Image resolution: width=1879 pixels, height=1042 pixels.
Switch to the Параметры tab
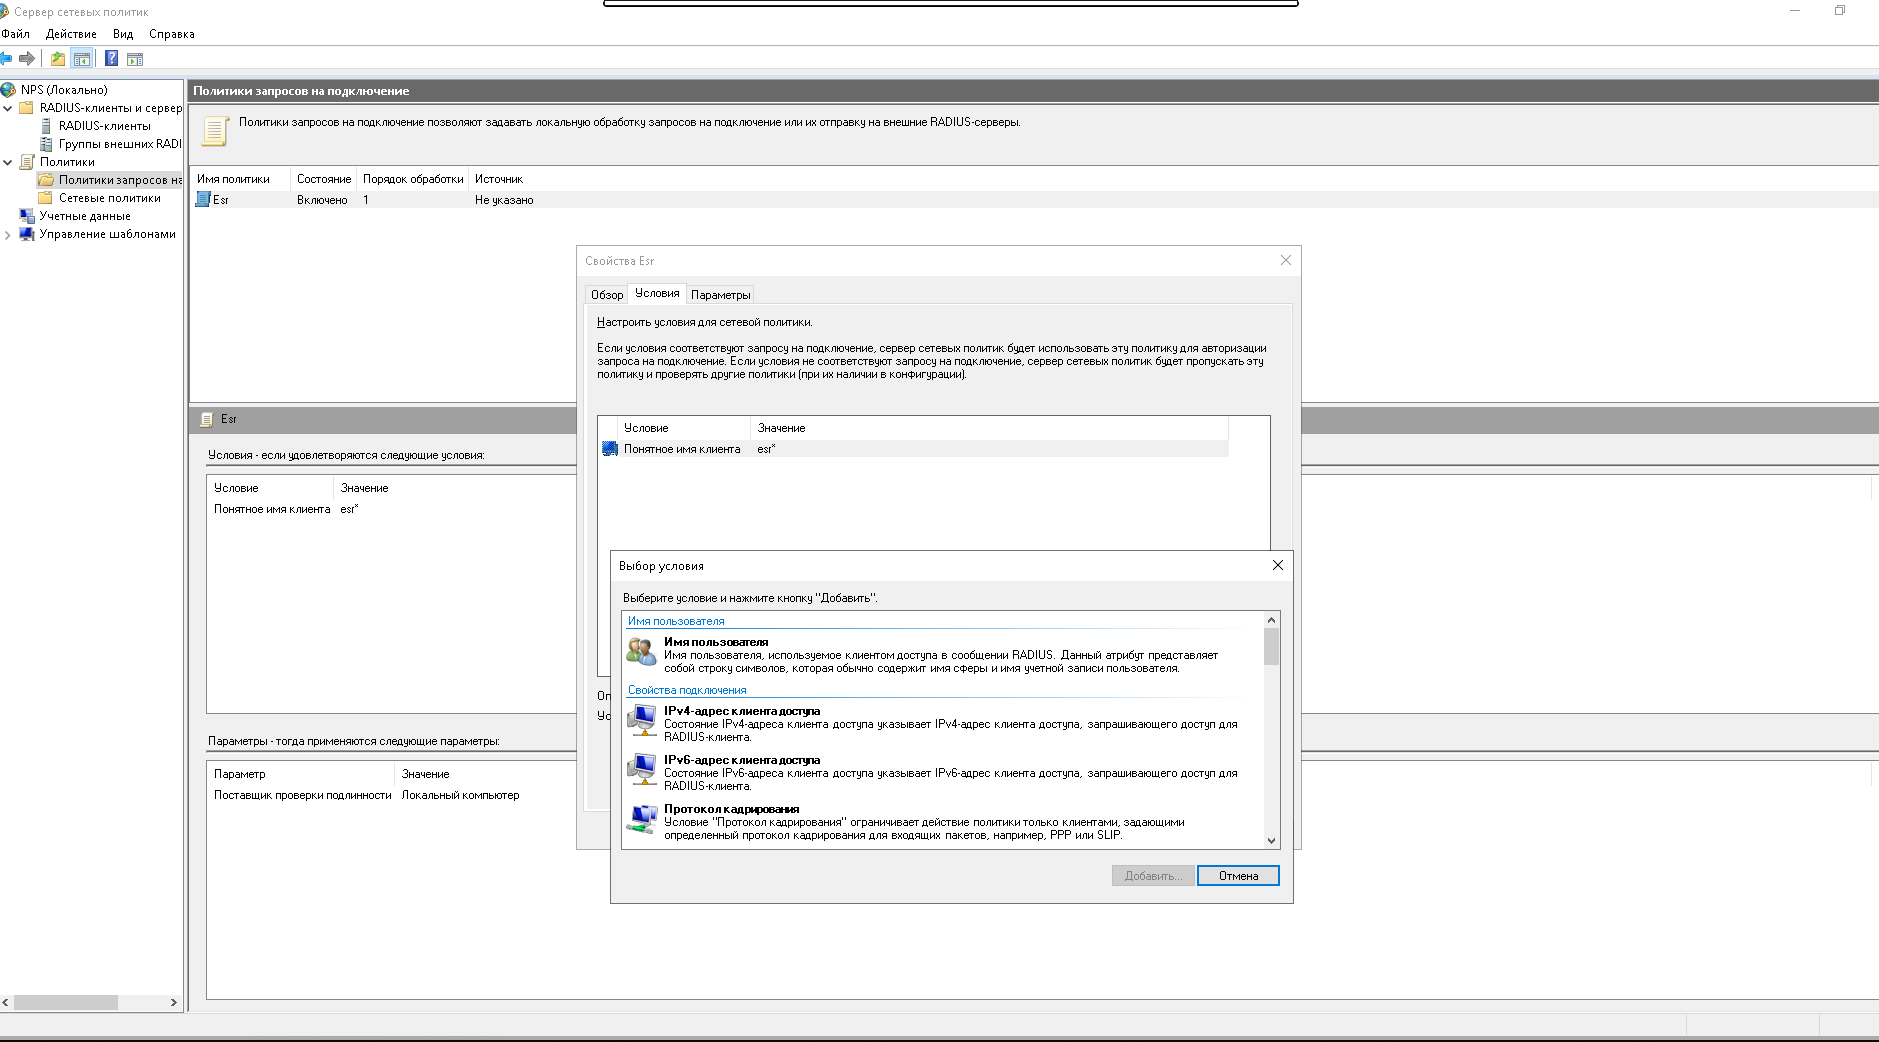pyautogui.click(x=720, y=295)
